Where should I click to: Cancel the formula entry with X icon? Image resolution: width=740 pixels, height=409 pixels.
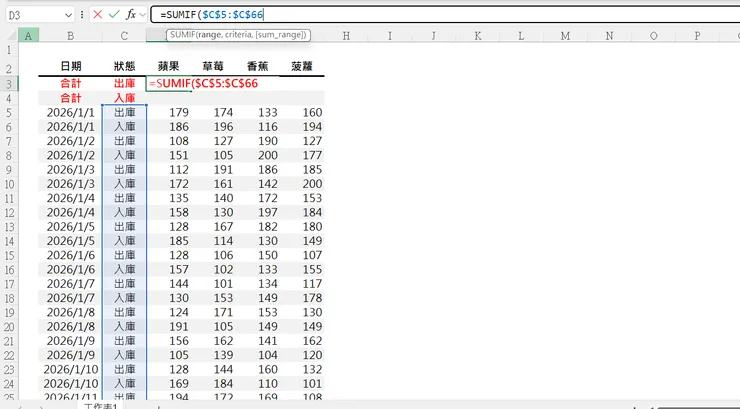pyautogui.click(x=98, y=15)
